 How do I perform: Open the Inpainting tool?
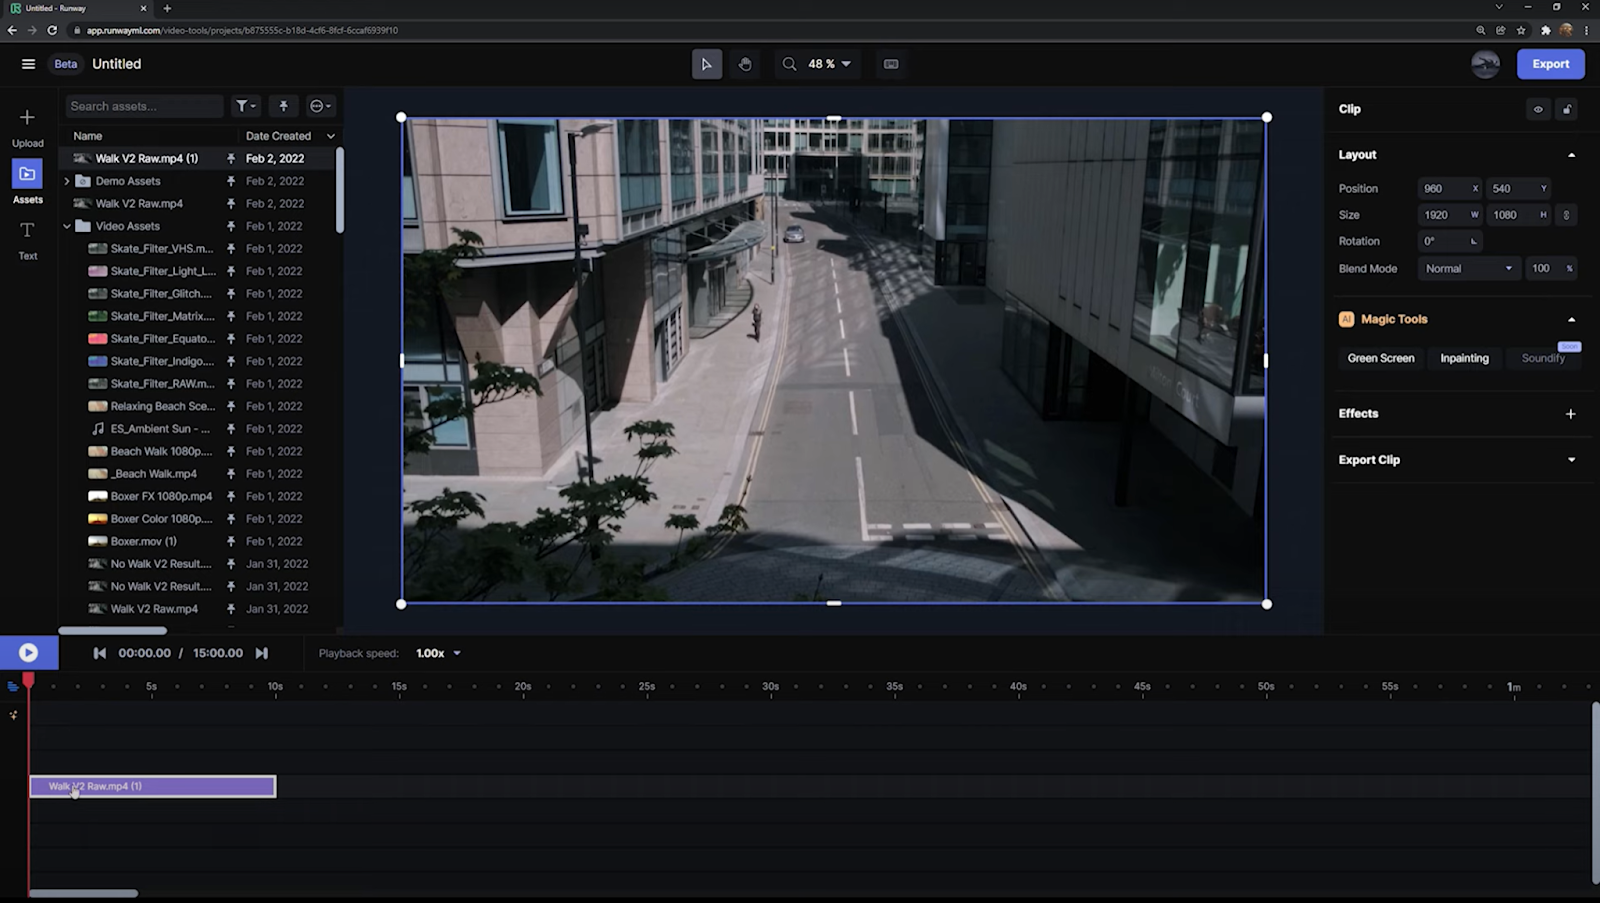1464,358
